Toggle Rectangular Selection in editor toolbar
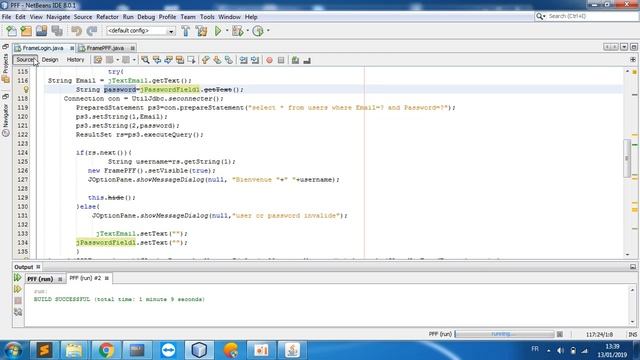The width and height of the screenshot is (640, 360). click(191, 60)
